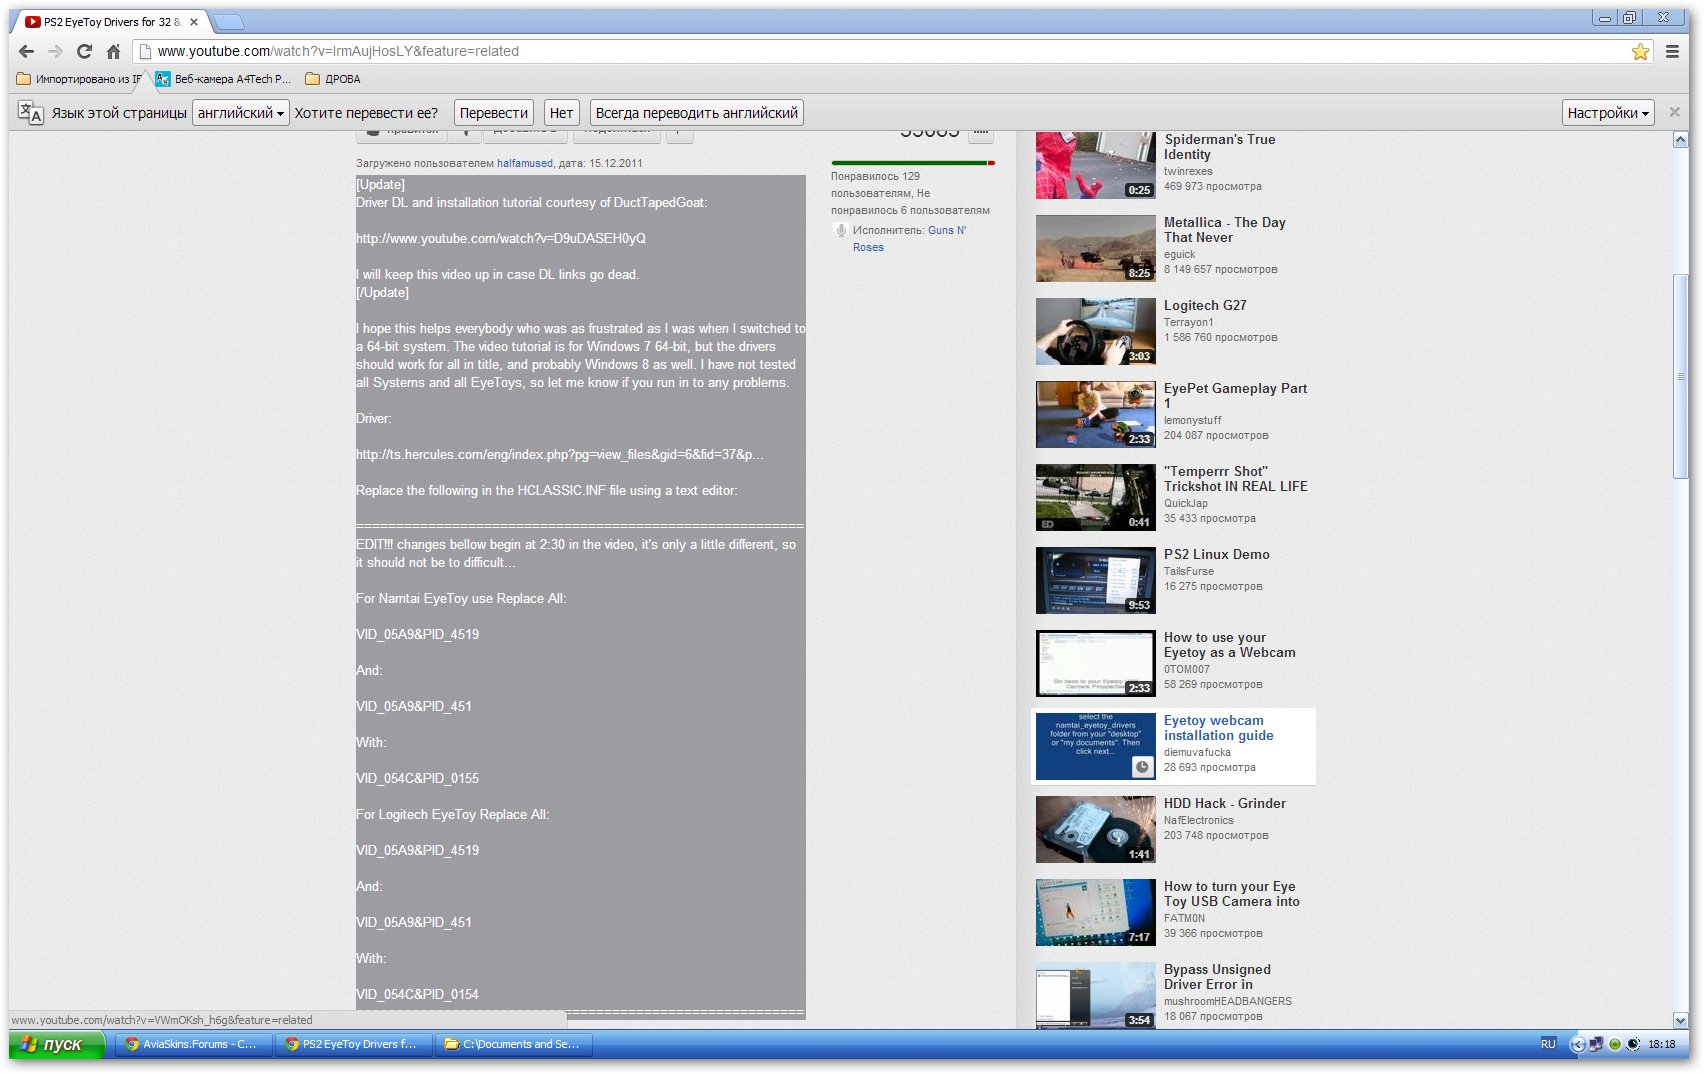Reload the current YouTube page

click(84, 51)
